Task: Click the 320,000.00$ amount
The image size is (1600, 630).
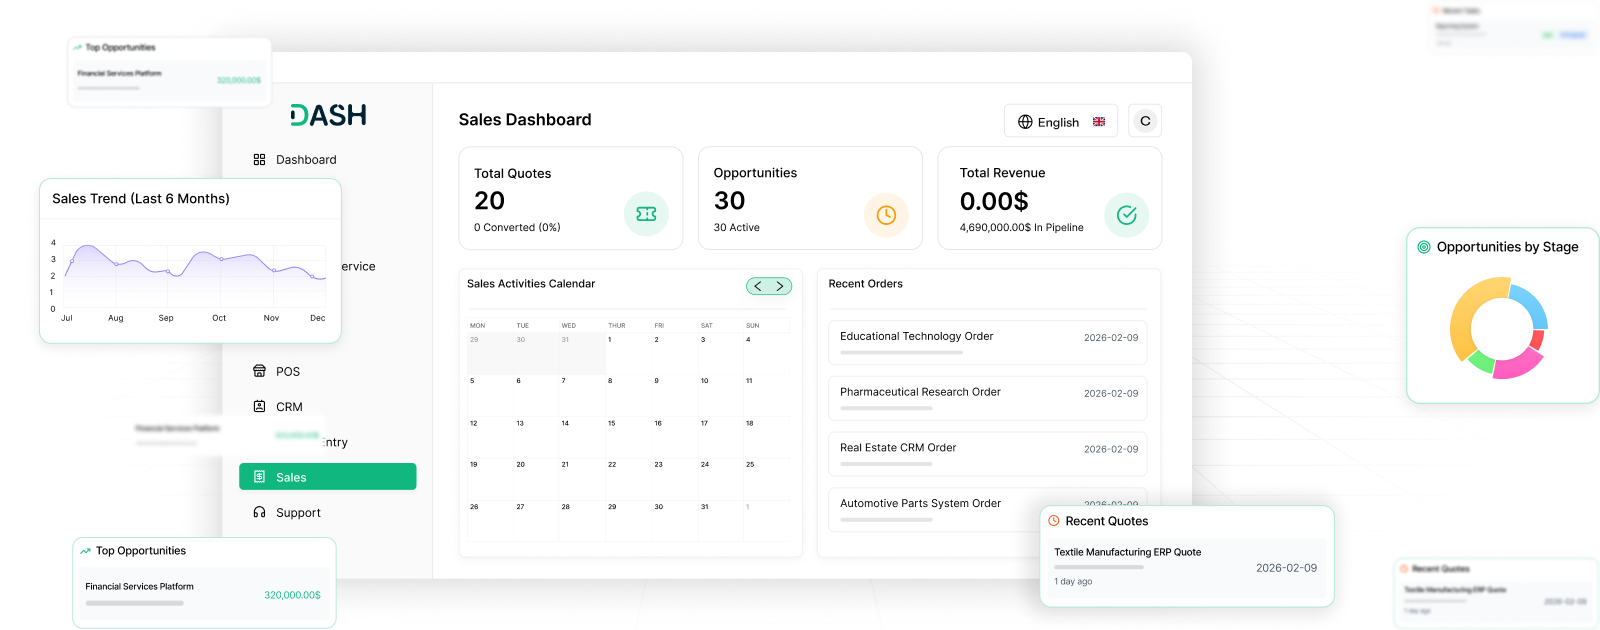Action: [292, 595]
